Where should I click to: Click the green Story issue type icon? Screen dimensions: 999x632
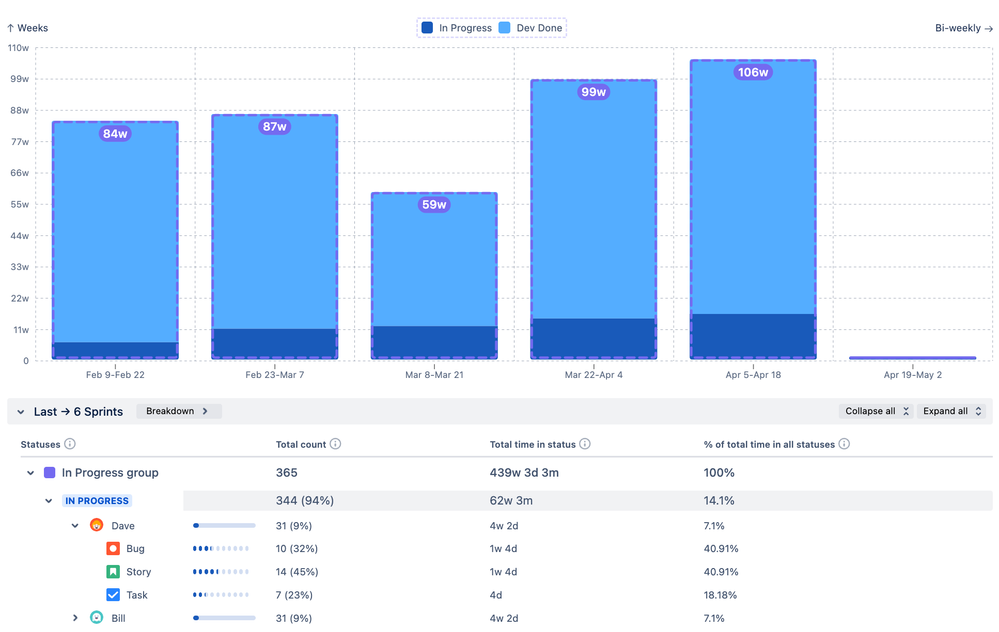tap(111, 571)
